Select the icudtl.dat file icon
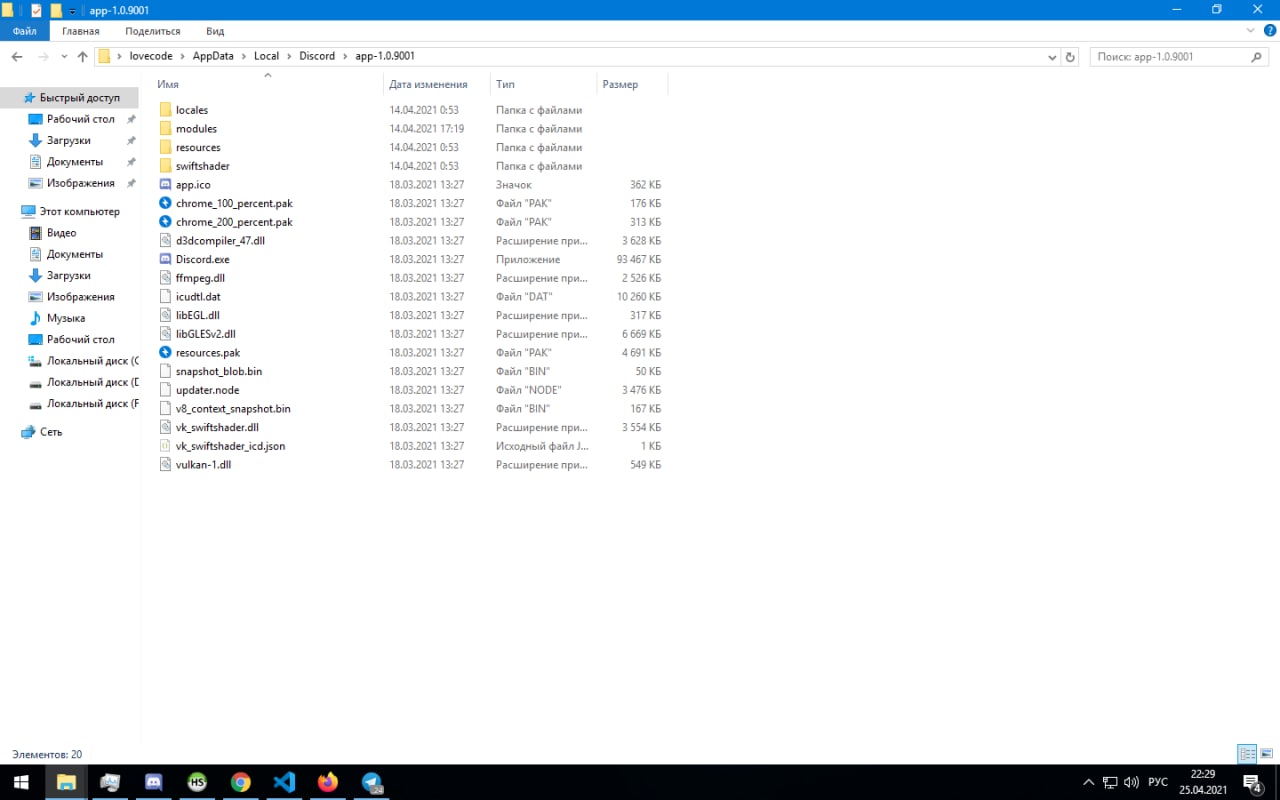Image resolution: width=1280 pixels, height=800 pixels. (166, 297)
